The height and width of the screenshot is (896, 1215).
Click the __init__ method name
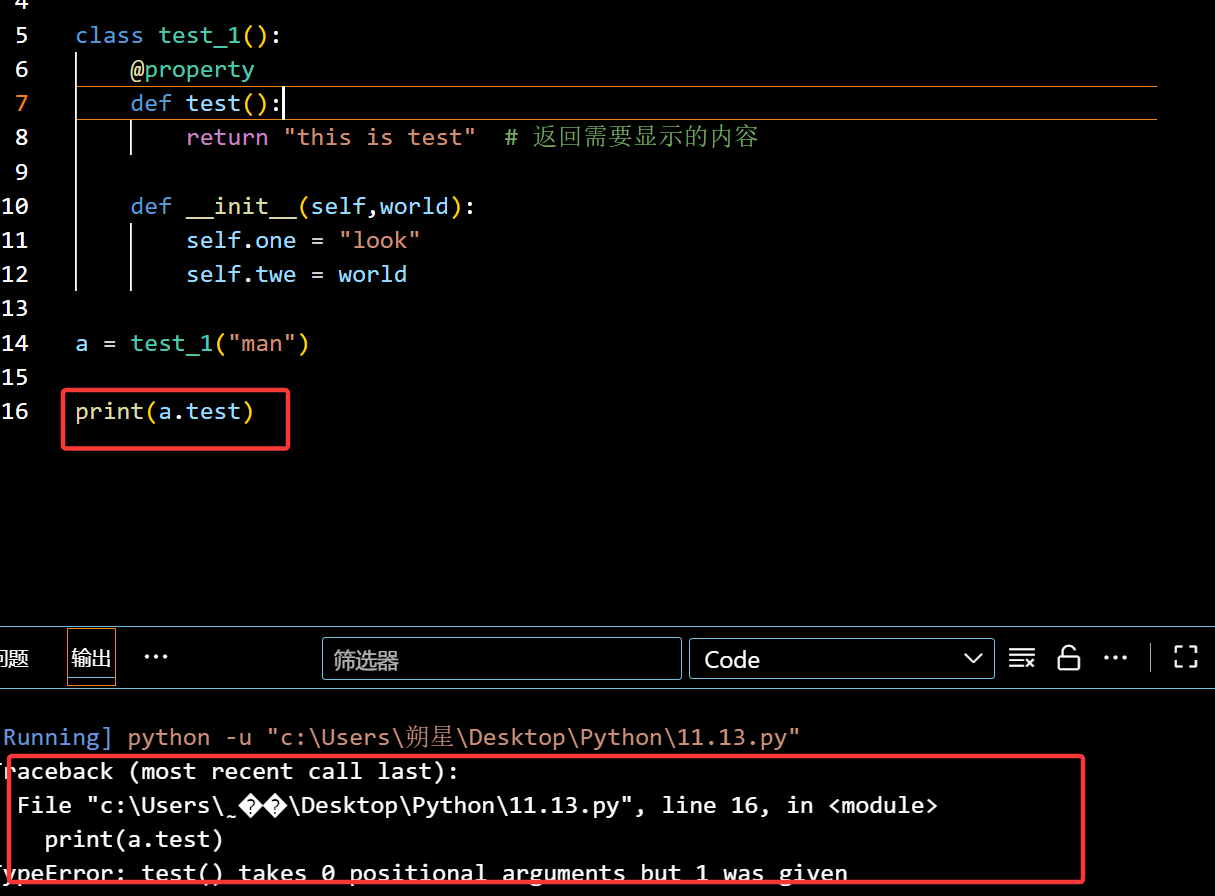[x=241, y=207]
